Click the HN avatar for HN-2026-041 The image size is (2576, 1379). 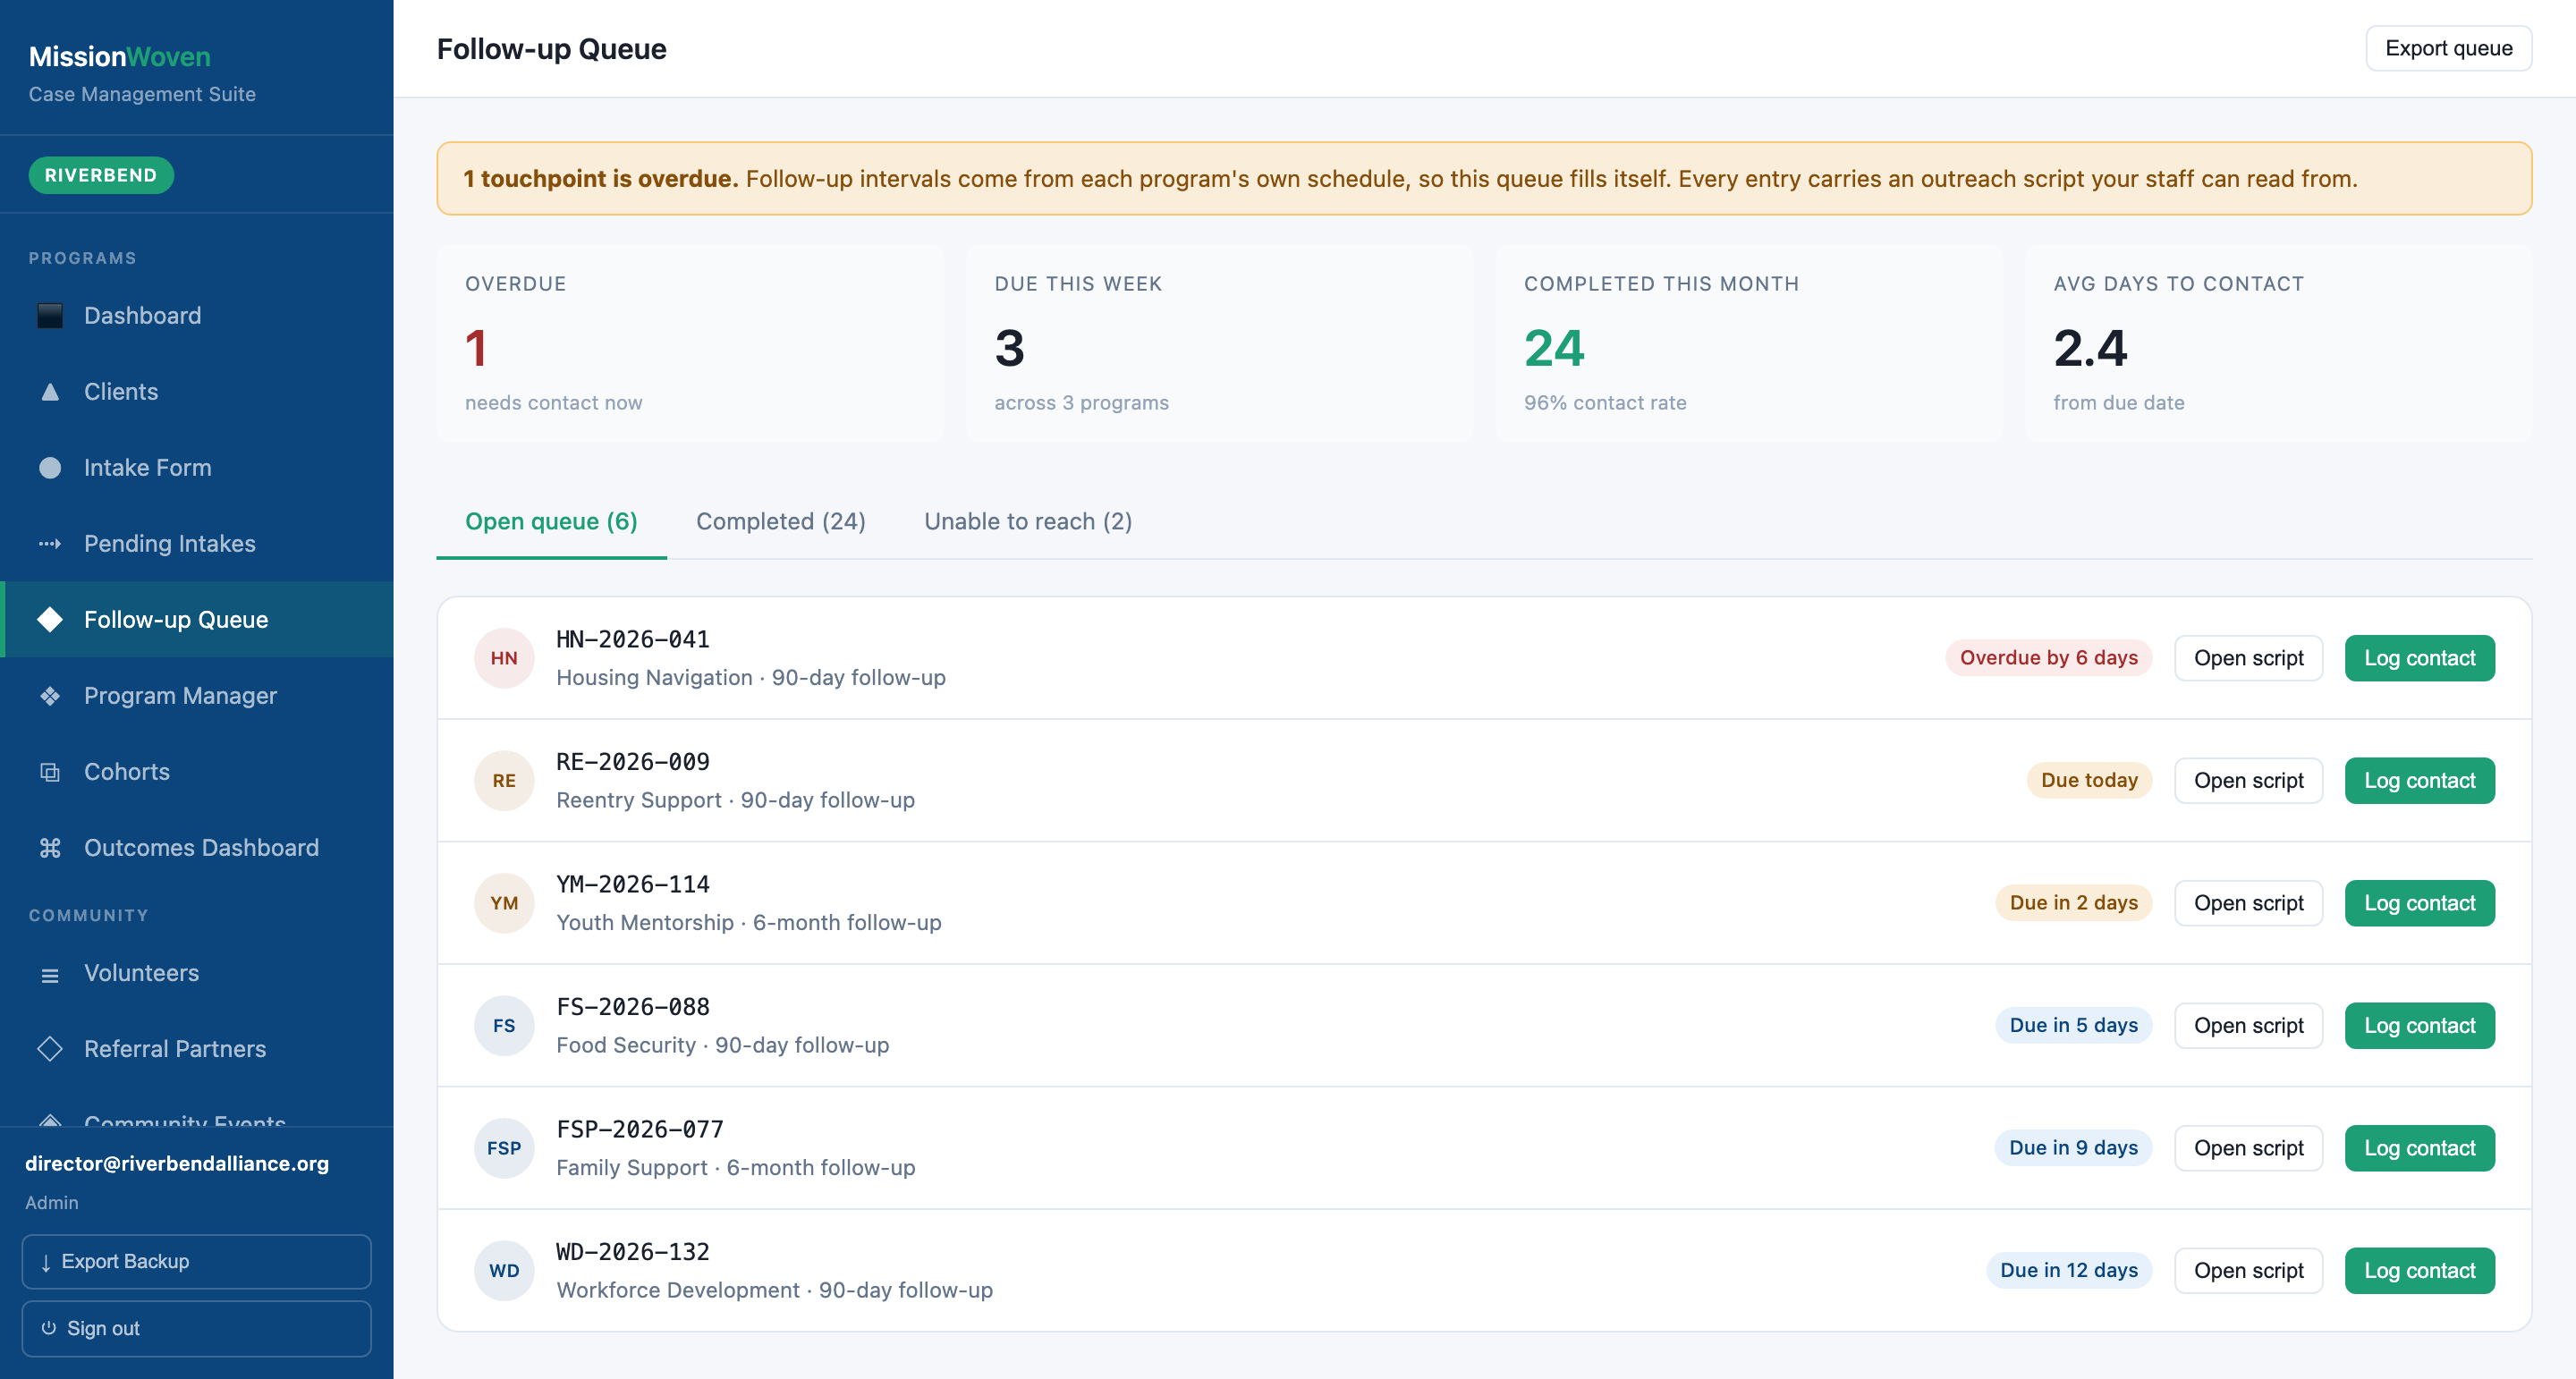(x=504, y=658)
